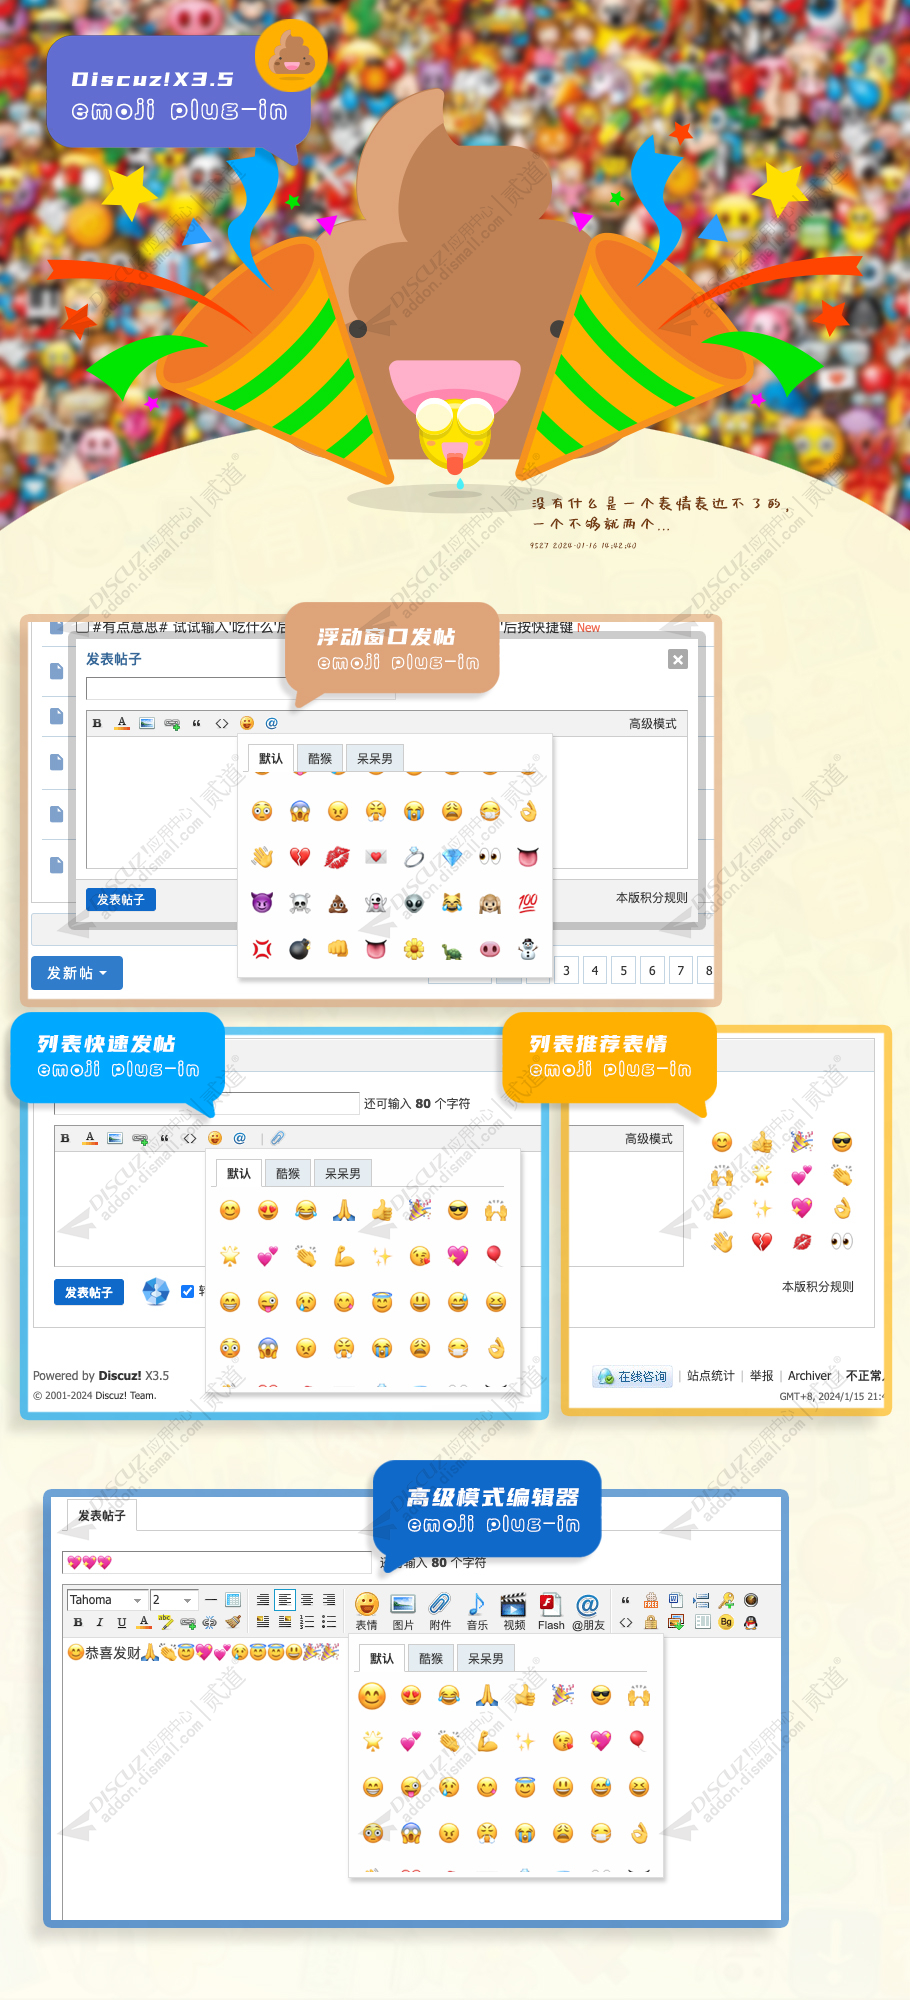910x2000 pixels.
Task: Click insert link icon in floating post window
Action: [x=172, y=723]
